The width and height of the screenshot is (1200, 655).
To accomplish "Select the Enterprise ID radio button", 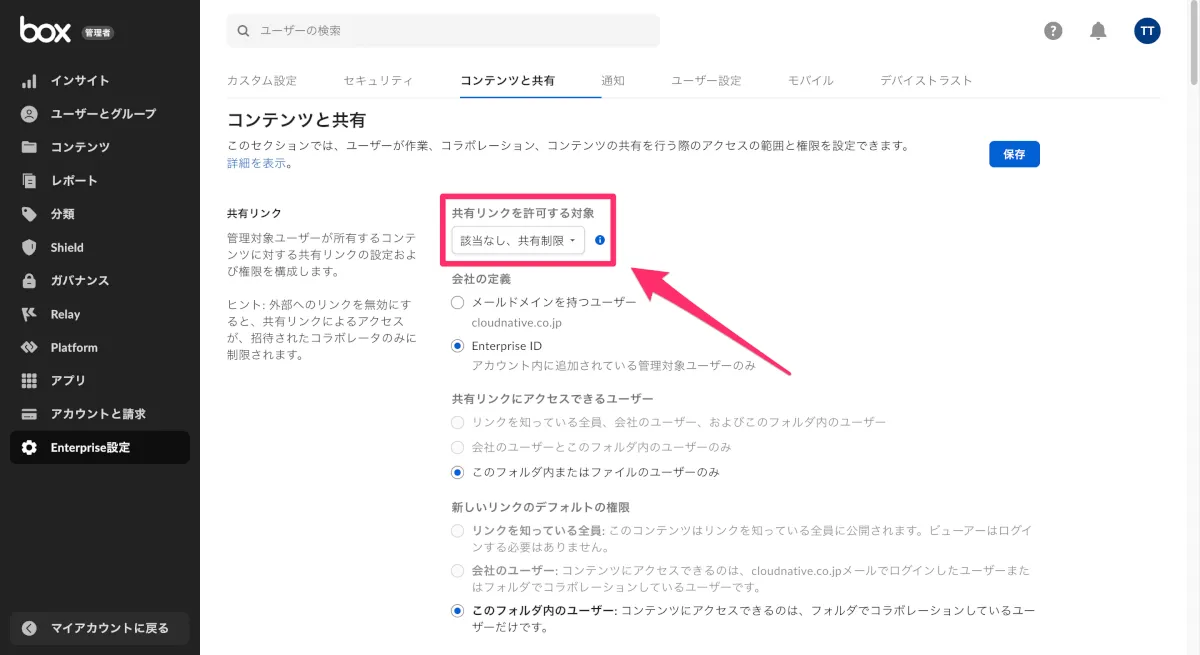I will point(458,346).
